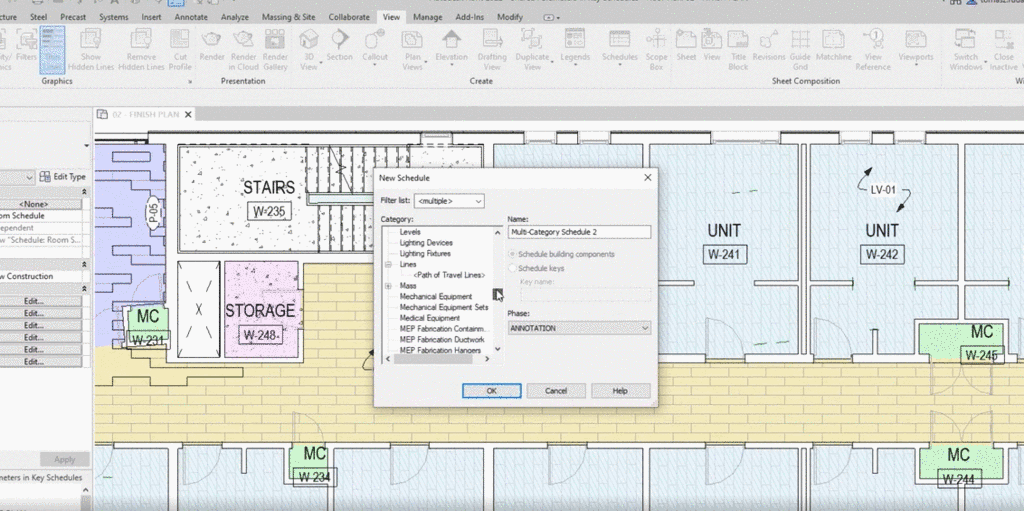Click the schedule Name input field
Screen dimensions: 1024x511
click(579, 232)
